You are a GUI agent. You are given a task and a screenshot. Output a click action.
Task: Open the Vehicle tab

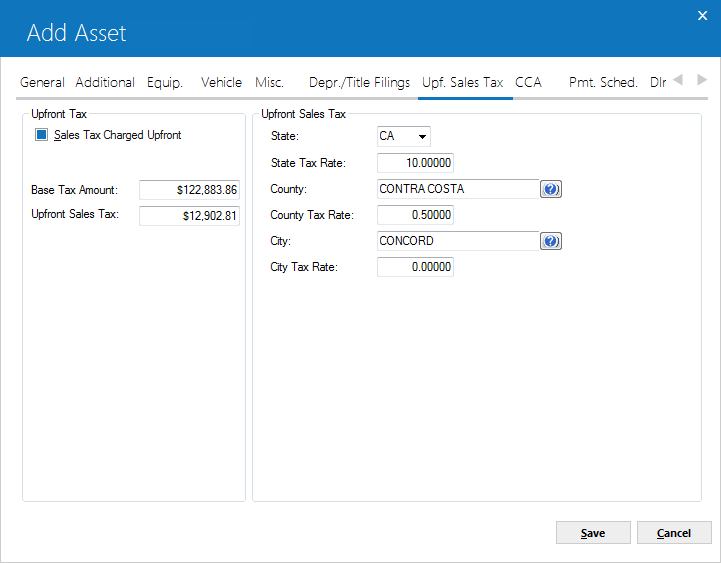pyautogui.click(x=221, y=82)
